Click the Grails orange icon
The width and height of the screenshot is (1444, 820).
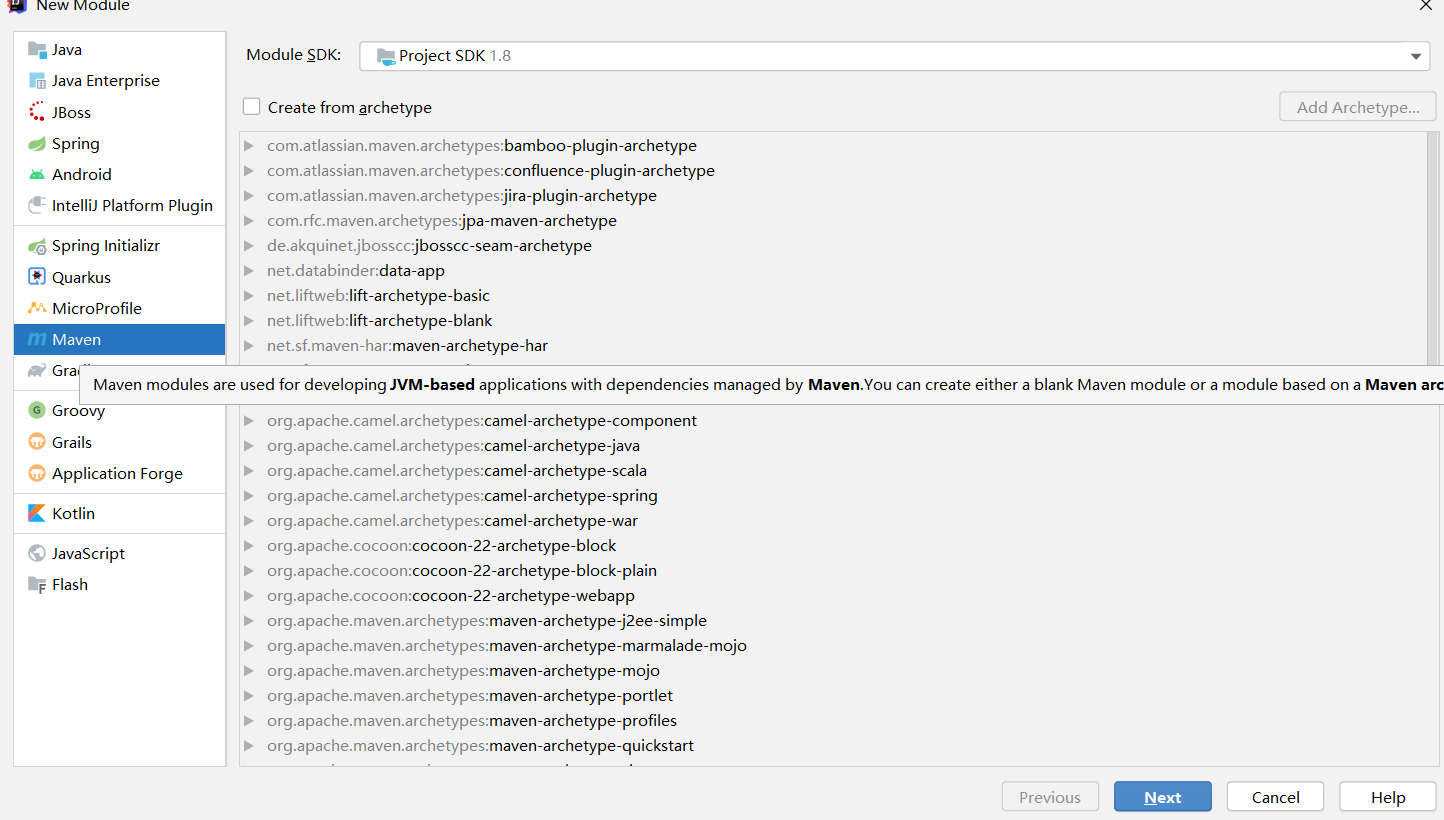[37, 442]
